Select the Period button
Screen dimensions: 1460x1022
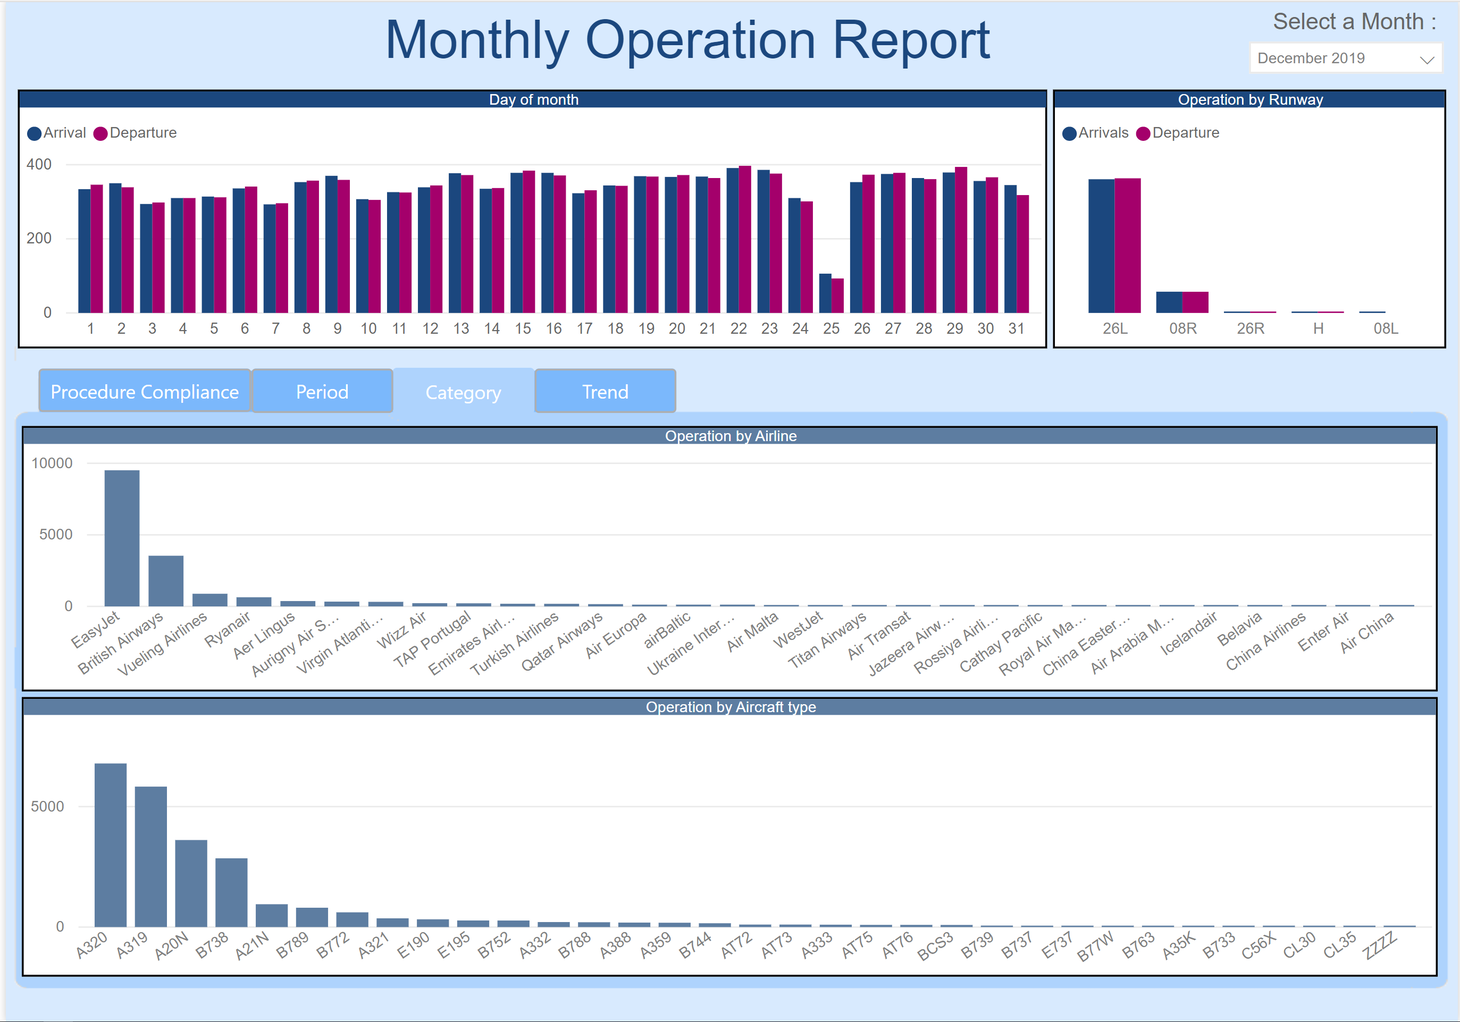point(322,391)
